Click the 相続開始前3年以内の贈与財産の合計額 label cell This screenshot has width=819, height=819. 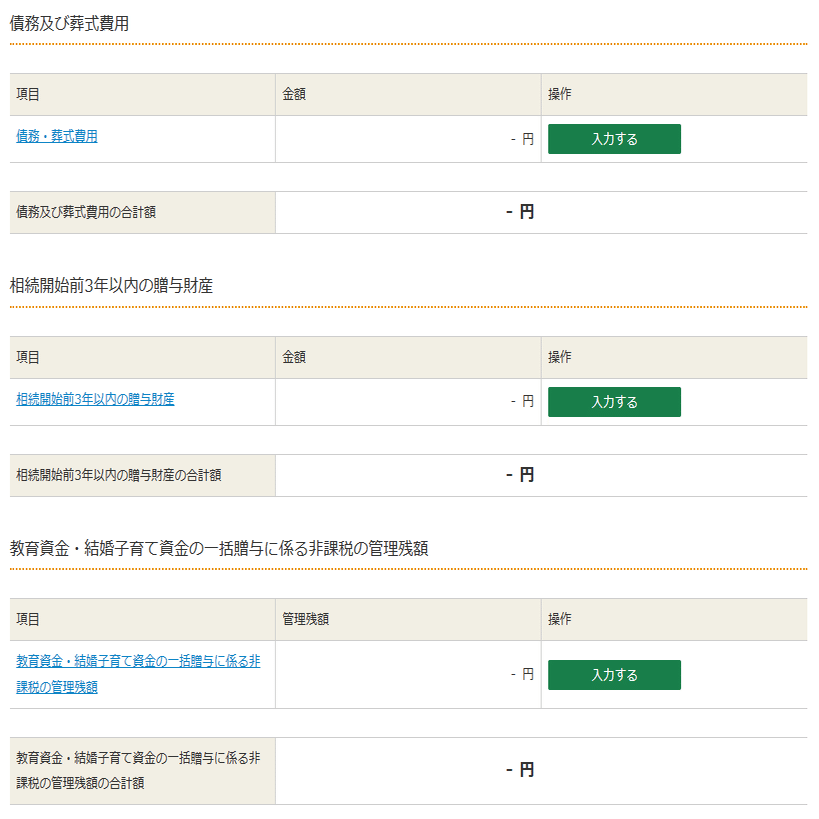[143, 475]
